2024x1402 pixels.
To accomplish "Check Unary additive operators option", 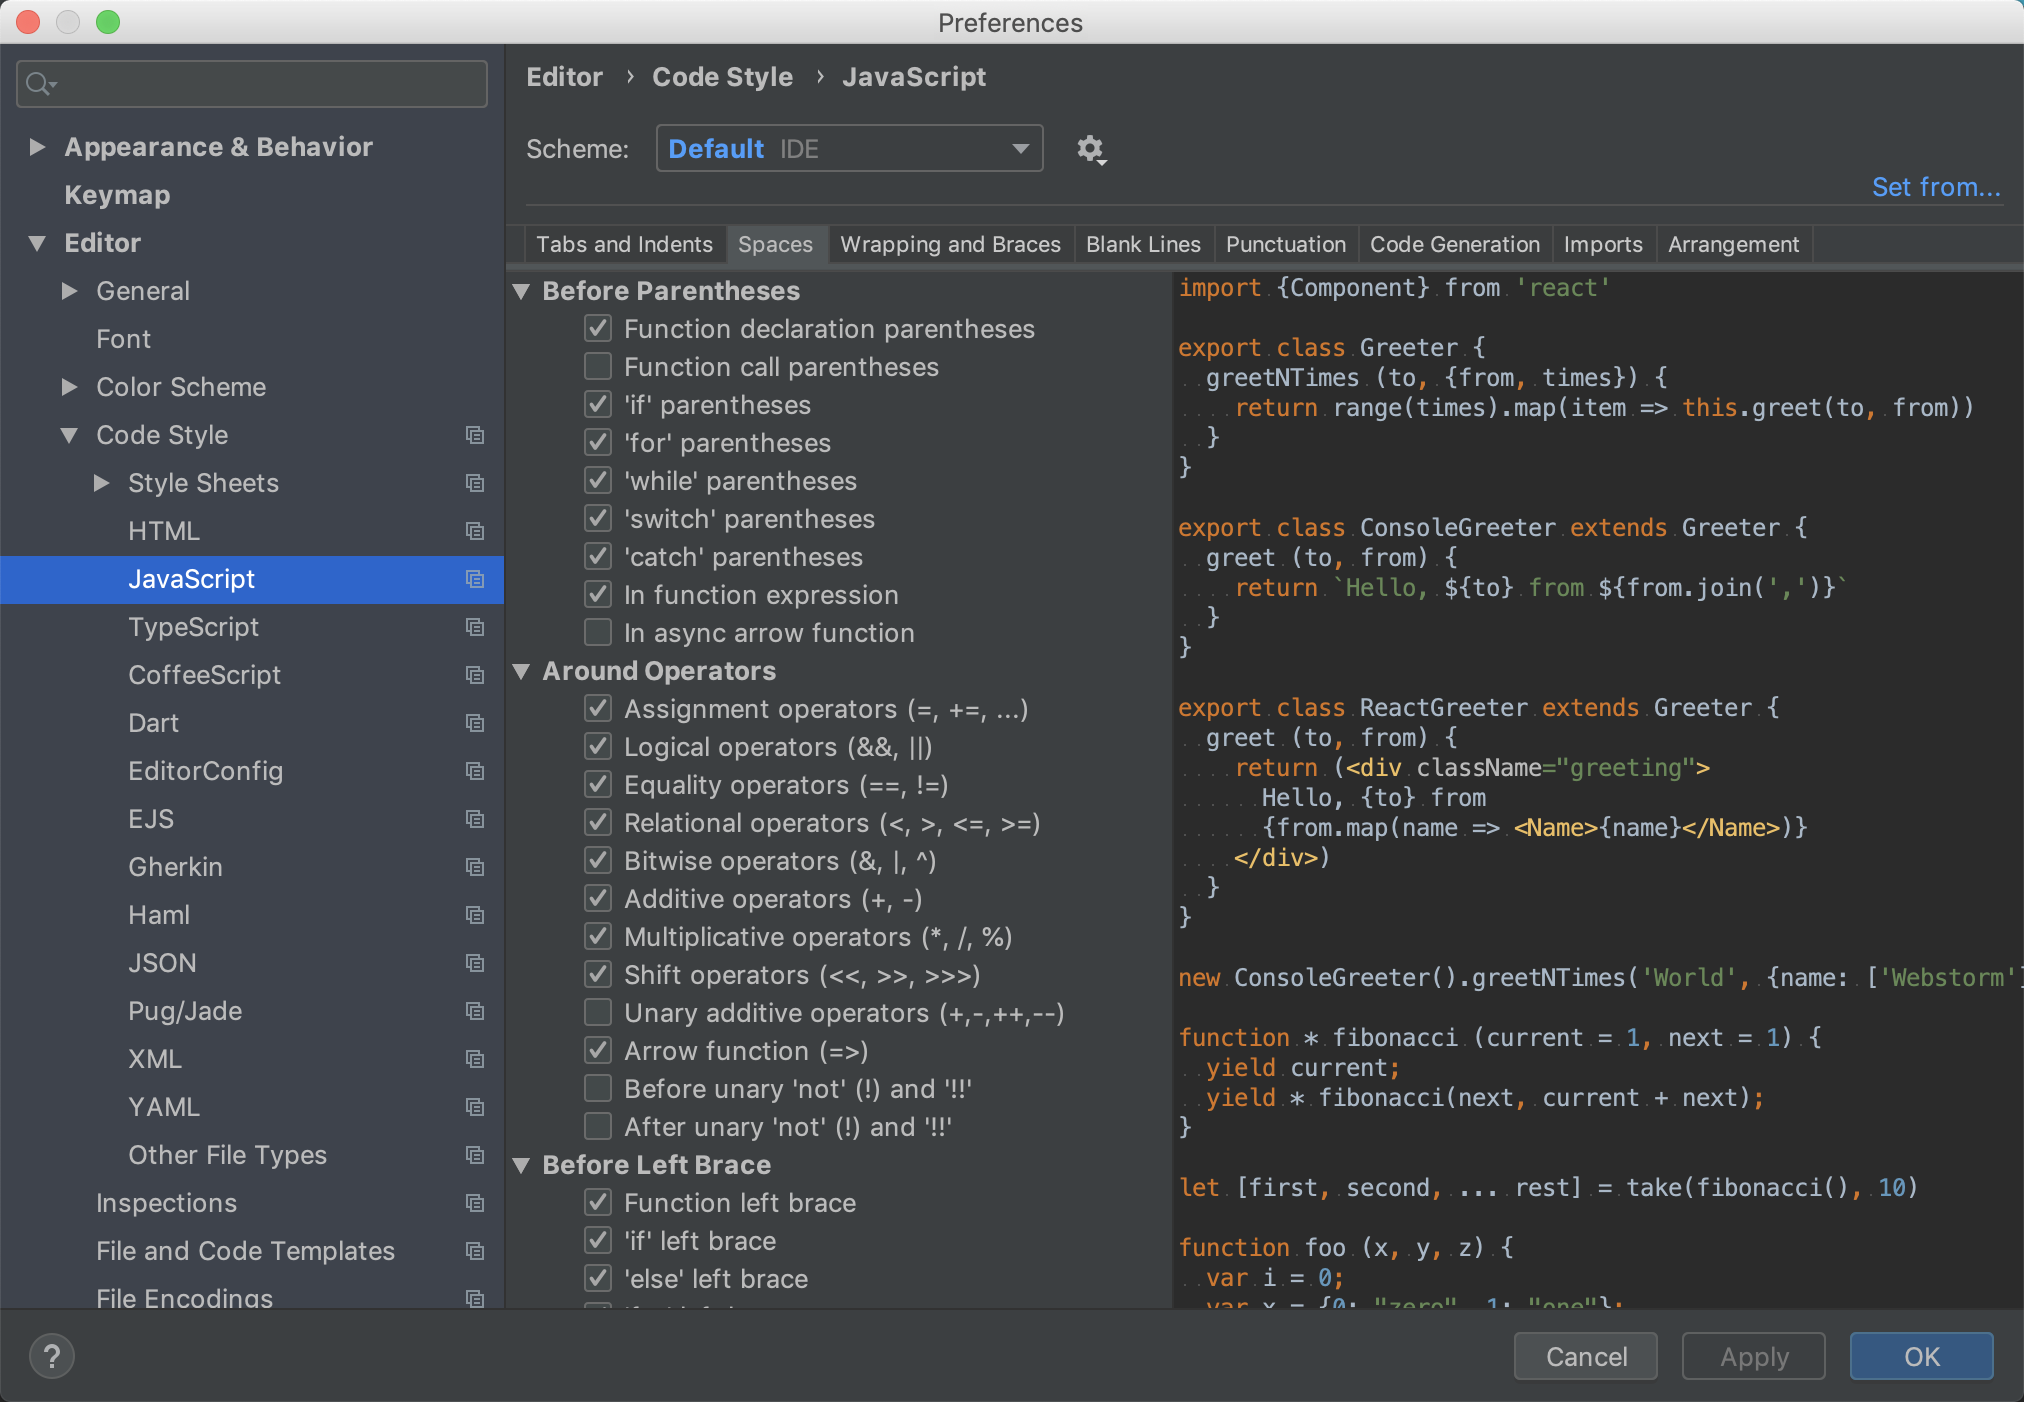I will click(598, 1013).
